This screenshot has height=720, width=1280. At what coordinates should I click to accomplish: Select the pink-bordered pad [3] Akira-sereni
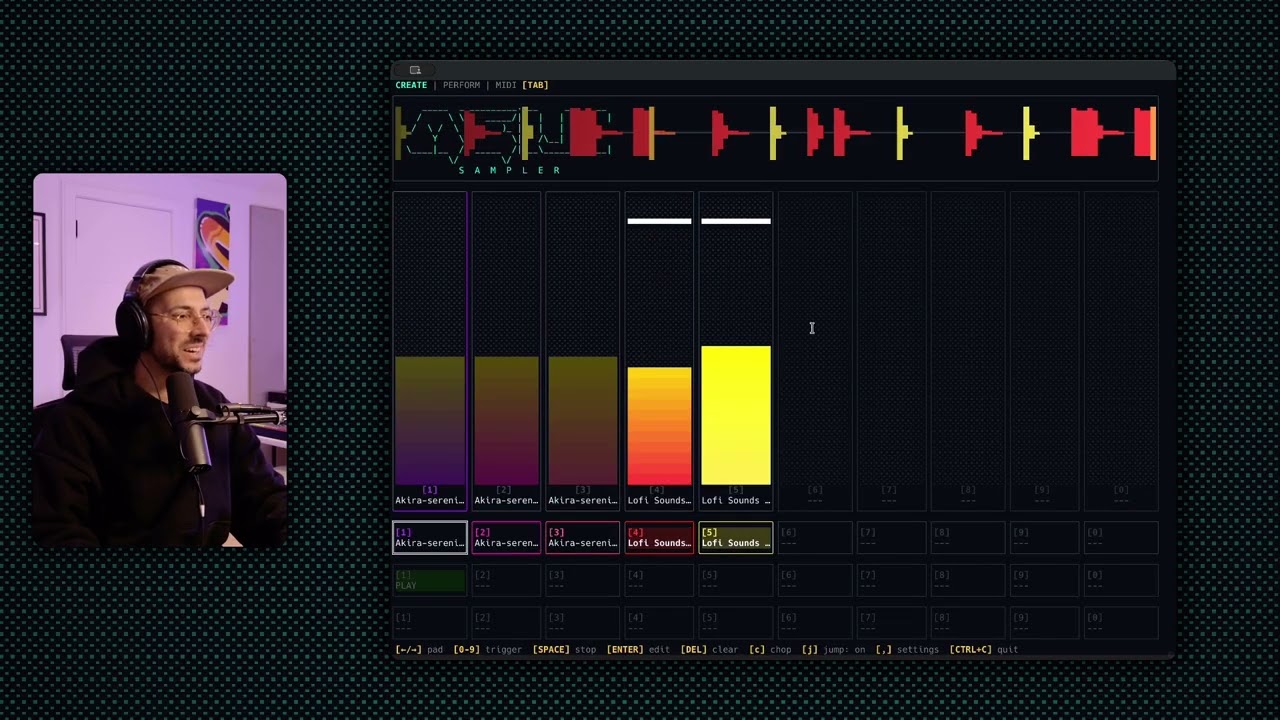583,537
